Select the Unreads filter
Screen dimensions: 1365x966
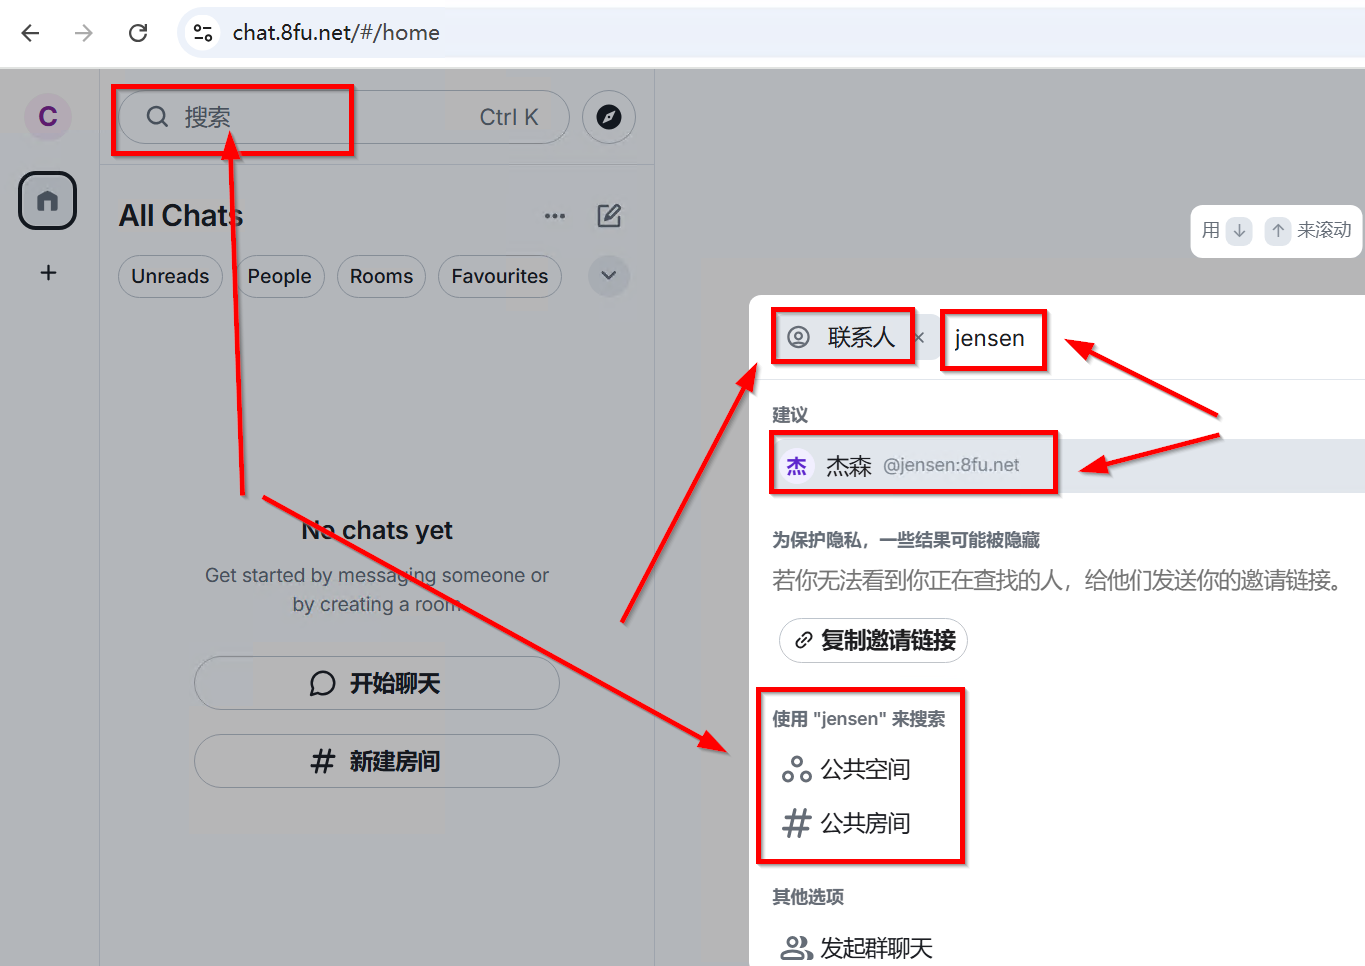[170, 276]
